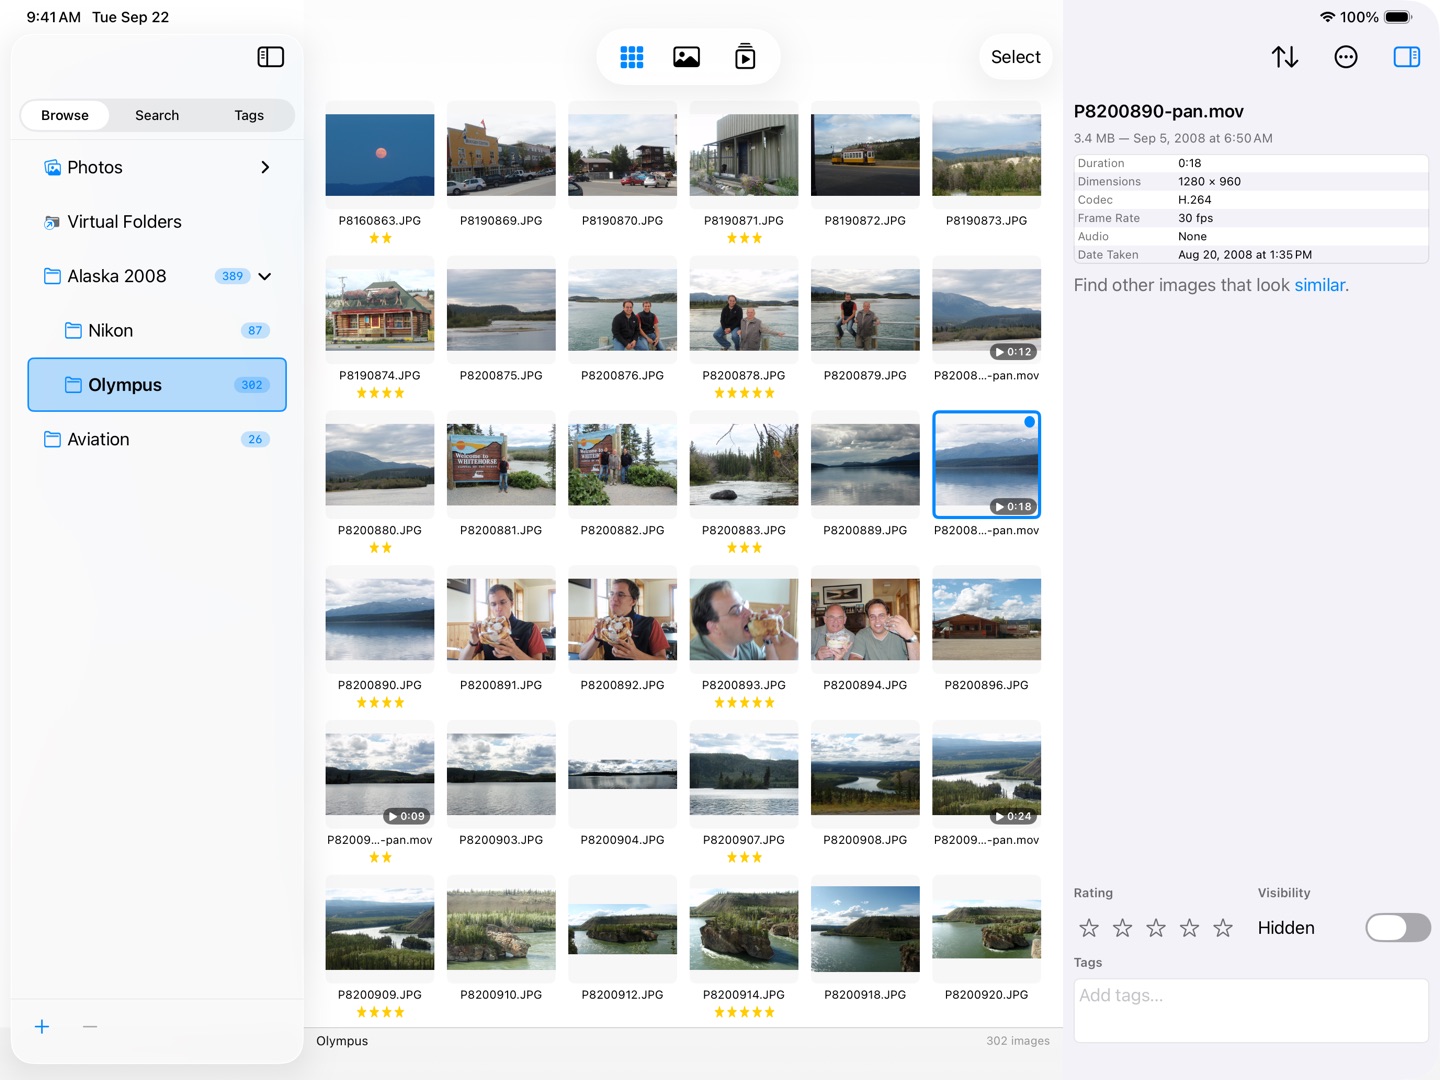Image resolution: width=1440 pixels, height=1080 pixels.
Task: Select thumbnail P8200896.JPG
Action: [x=986, y=619]
